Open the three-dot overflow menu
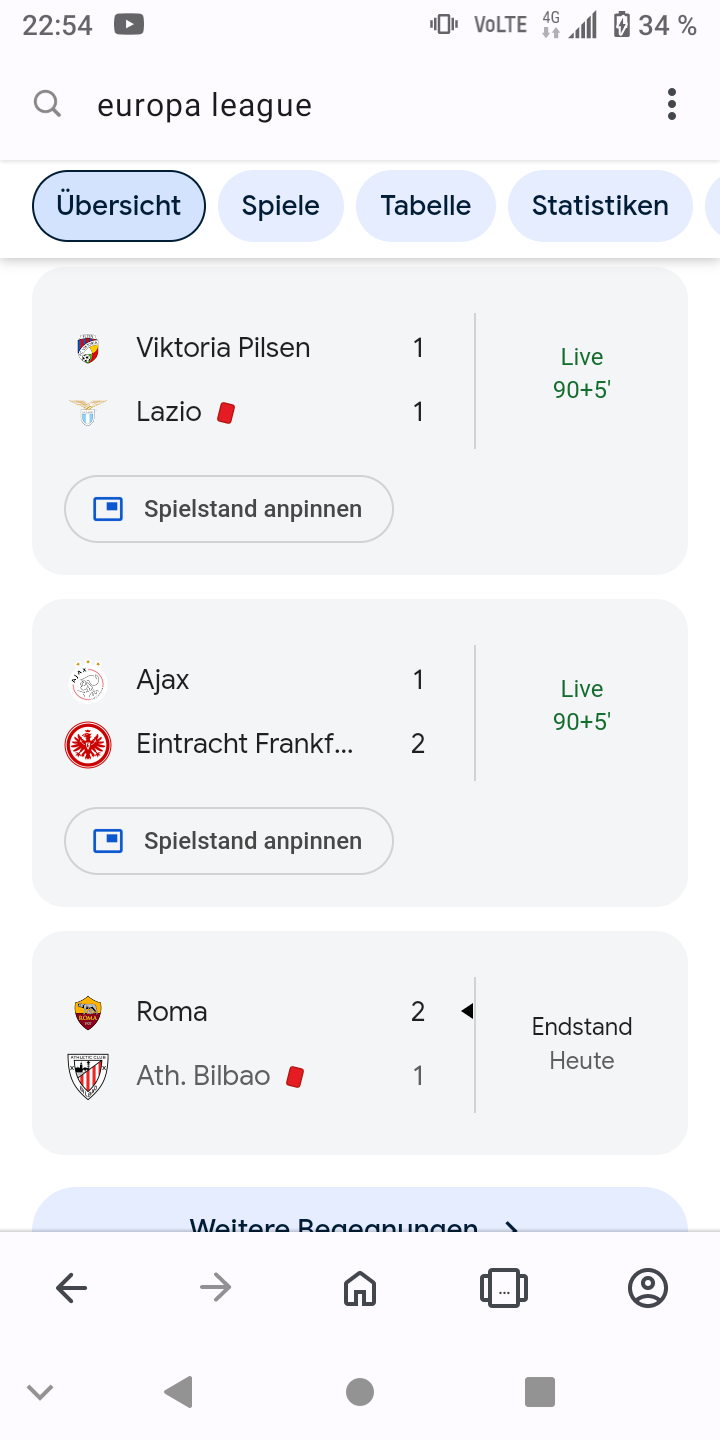Viewport: 720px width, 1440px height. (671, 104)
